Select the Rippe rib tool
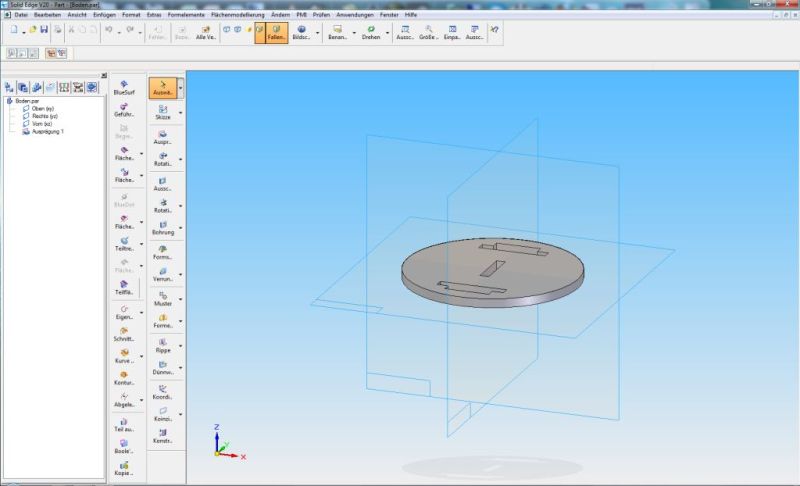This screenshot has height=486, width=800. 162,345
